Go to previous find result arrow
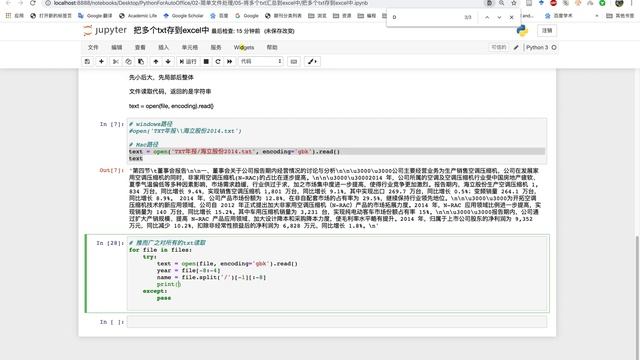 point(487,17)
